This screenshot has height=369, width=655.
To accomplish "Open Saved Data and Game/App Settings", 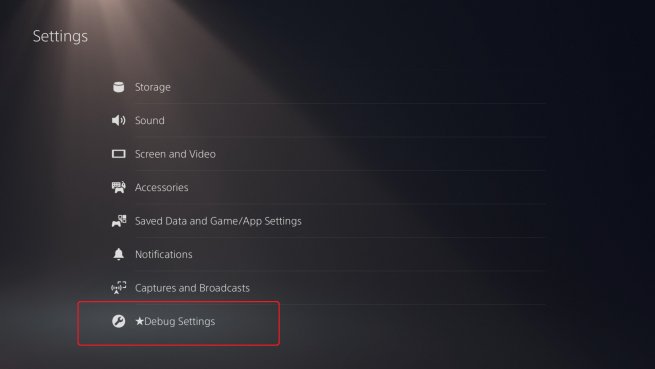I will [218, 221].
